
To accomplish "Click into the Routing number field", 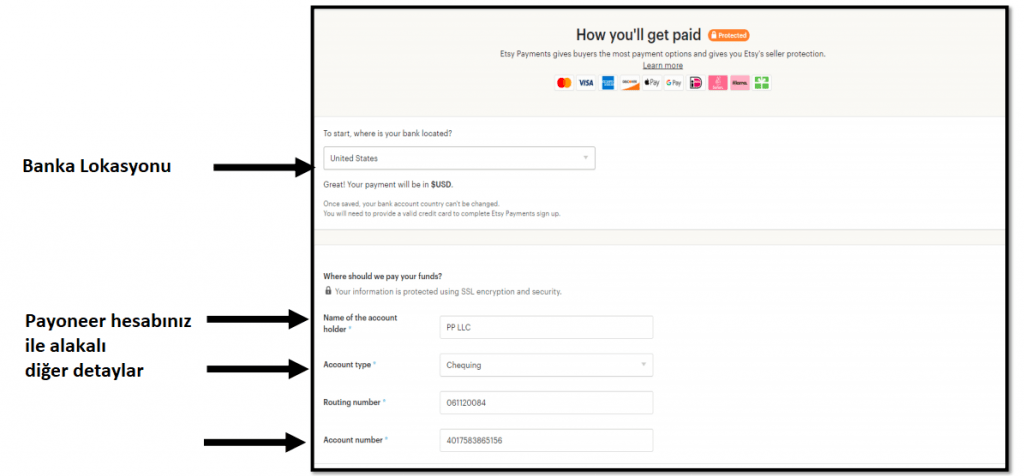I will pyautogui.click(x=547, y=403).
